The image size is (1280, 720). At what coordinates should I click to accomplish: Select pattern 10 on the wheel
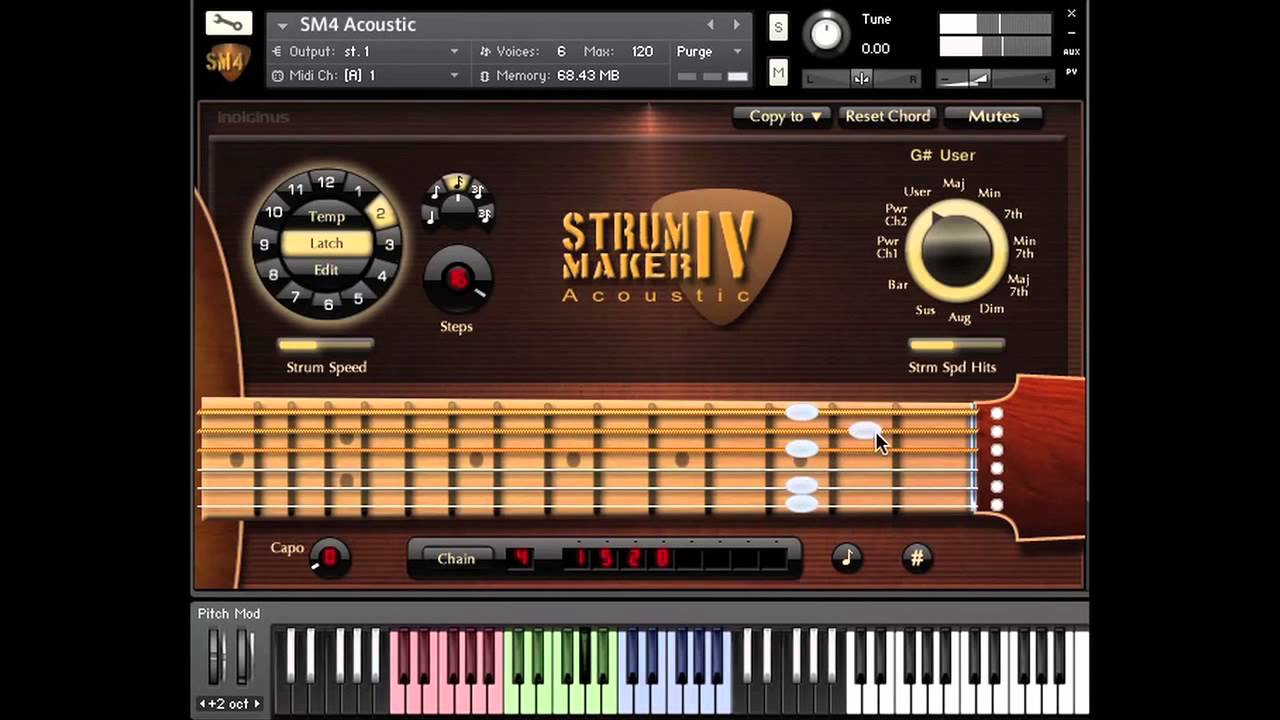(x=273, y=212)
